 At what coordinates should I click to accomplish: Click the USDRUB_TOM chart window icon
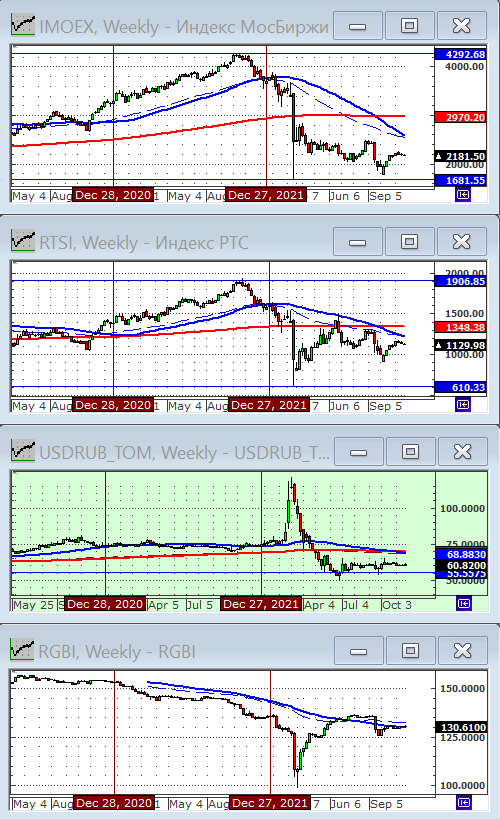(22, 451)
